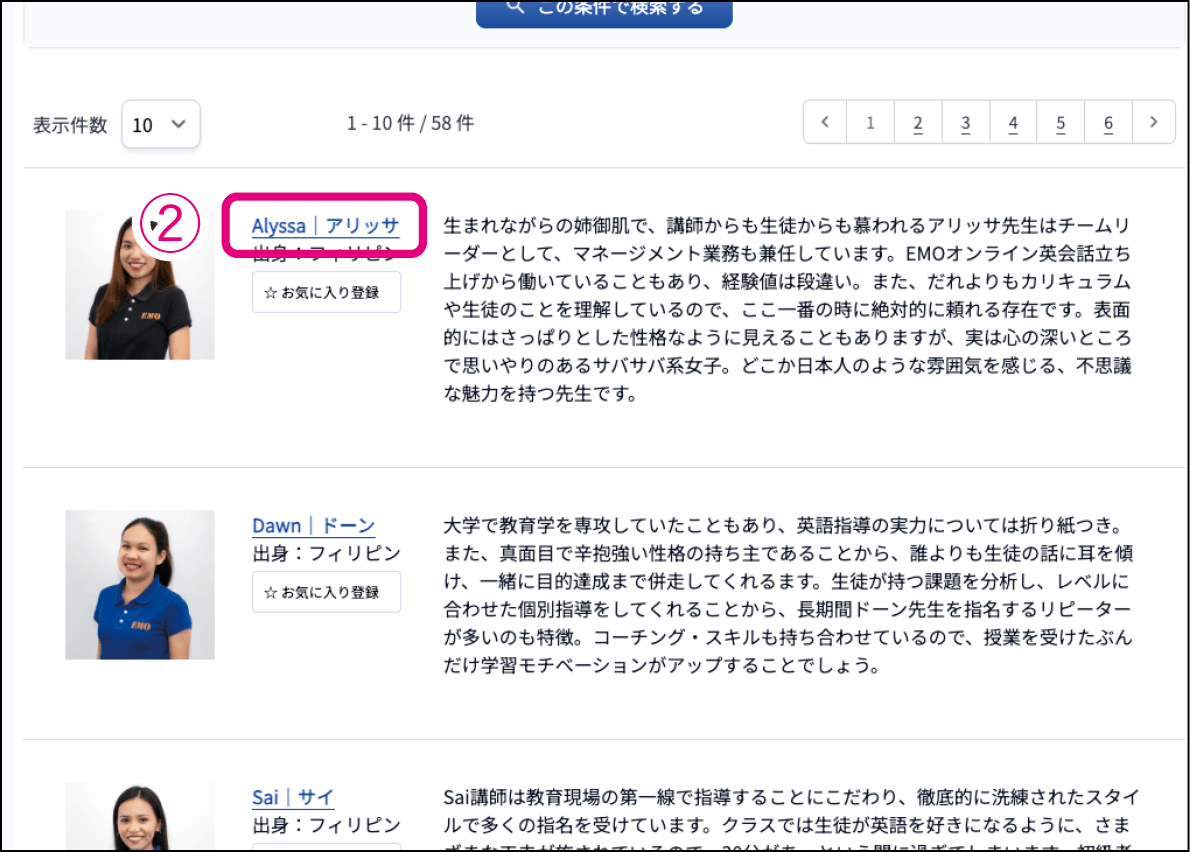Viewport: 1190px width, 852px height.
Task: Open the 表示件数 dropdown showing 10
Action: [x=161, y=124]
